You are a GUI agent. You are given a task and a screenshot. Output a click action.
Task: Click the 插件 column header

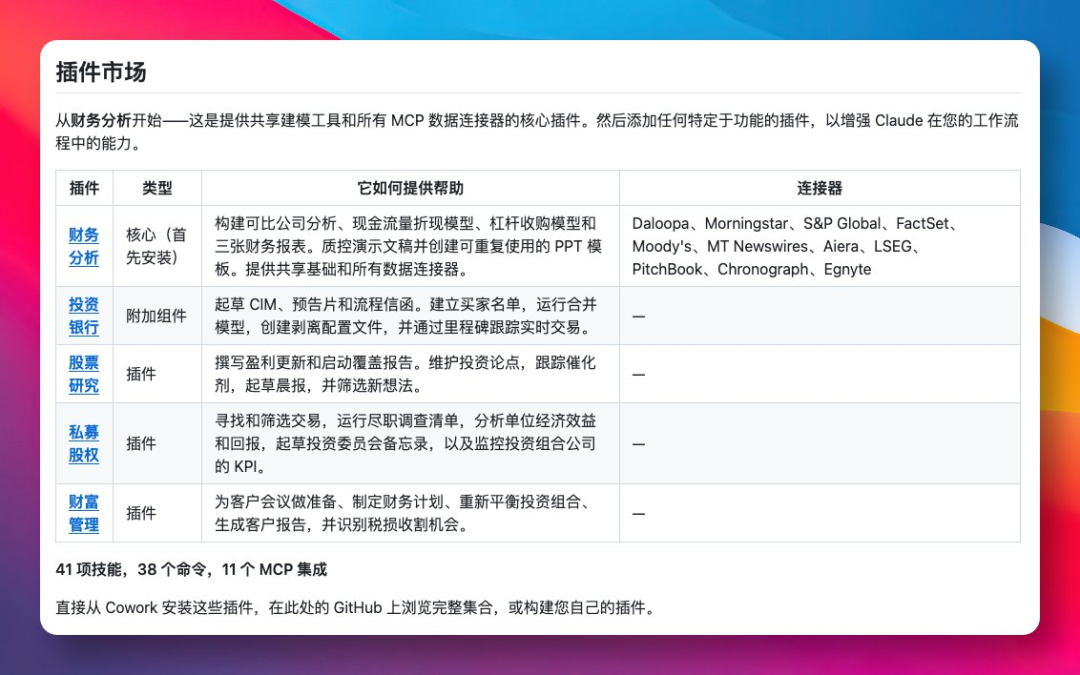click(84, 188)
